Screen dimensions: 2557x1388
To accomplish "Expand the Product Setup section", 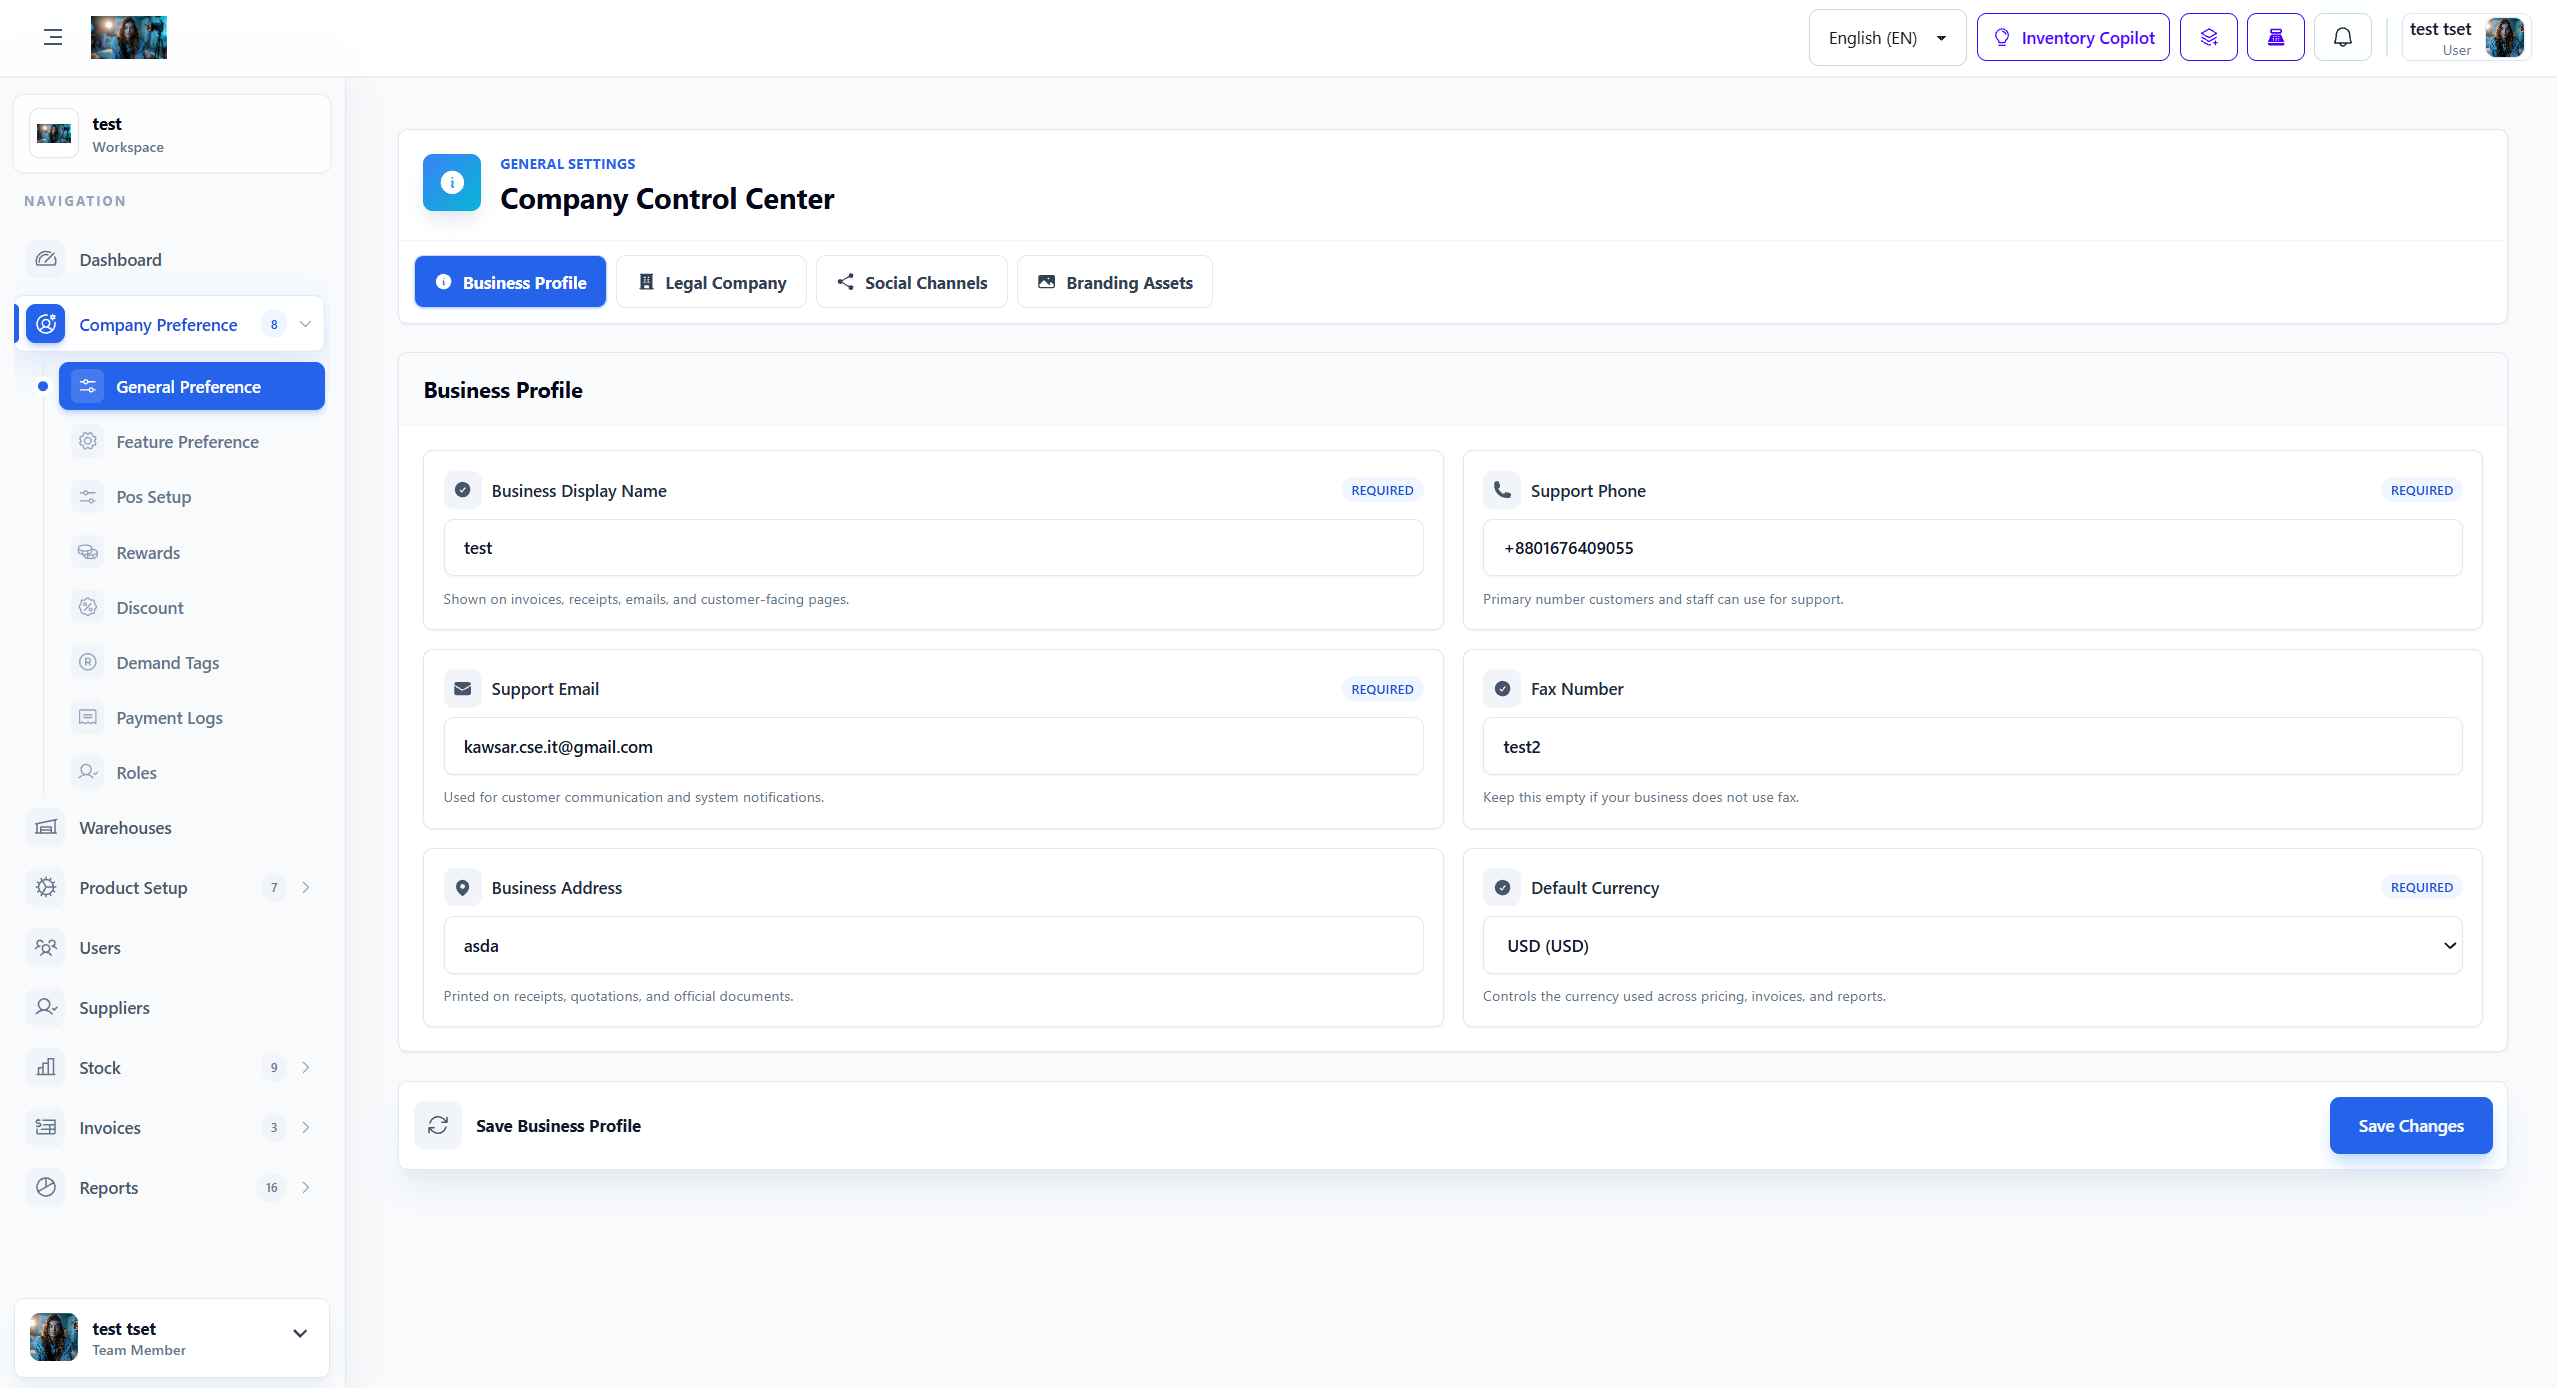I will (x=306, y=888).
